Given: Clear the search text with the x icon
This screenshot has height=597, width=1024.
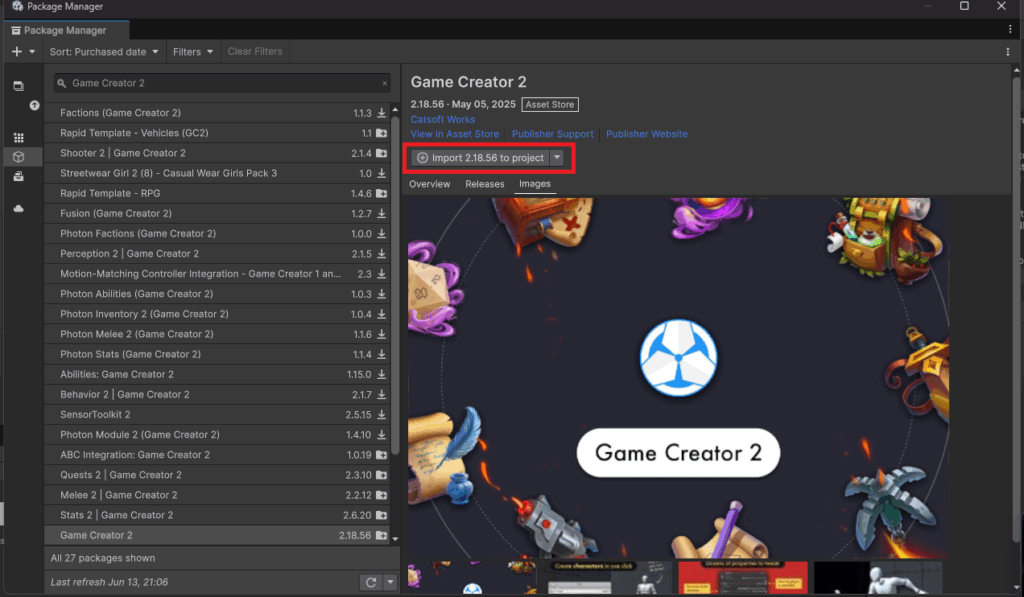Looking at the screenshot, I should pos(385,83).
